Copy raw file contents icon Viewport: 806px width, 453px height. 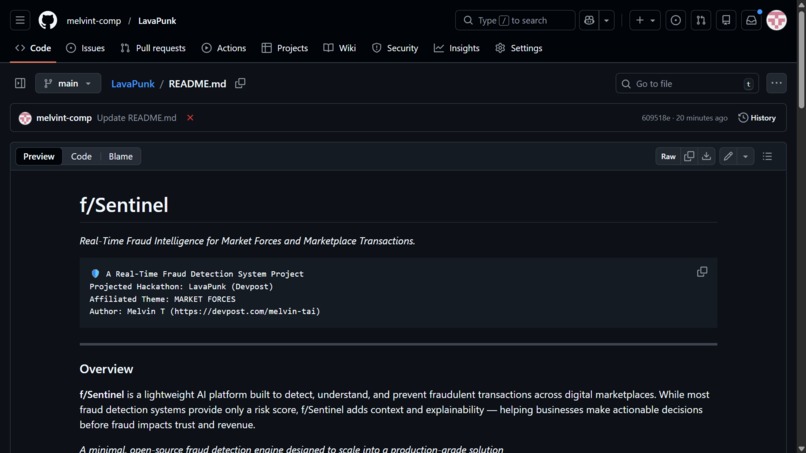[x=689, y=156]
